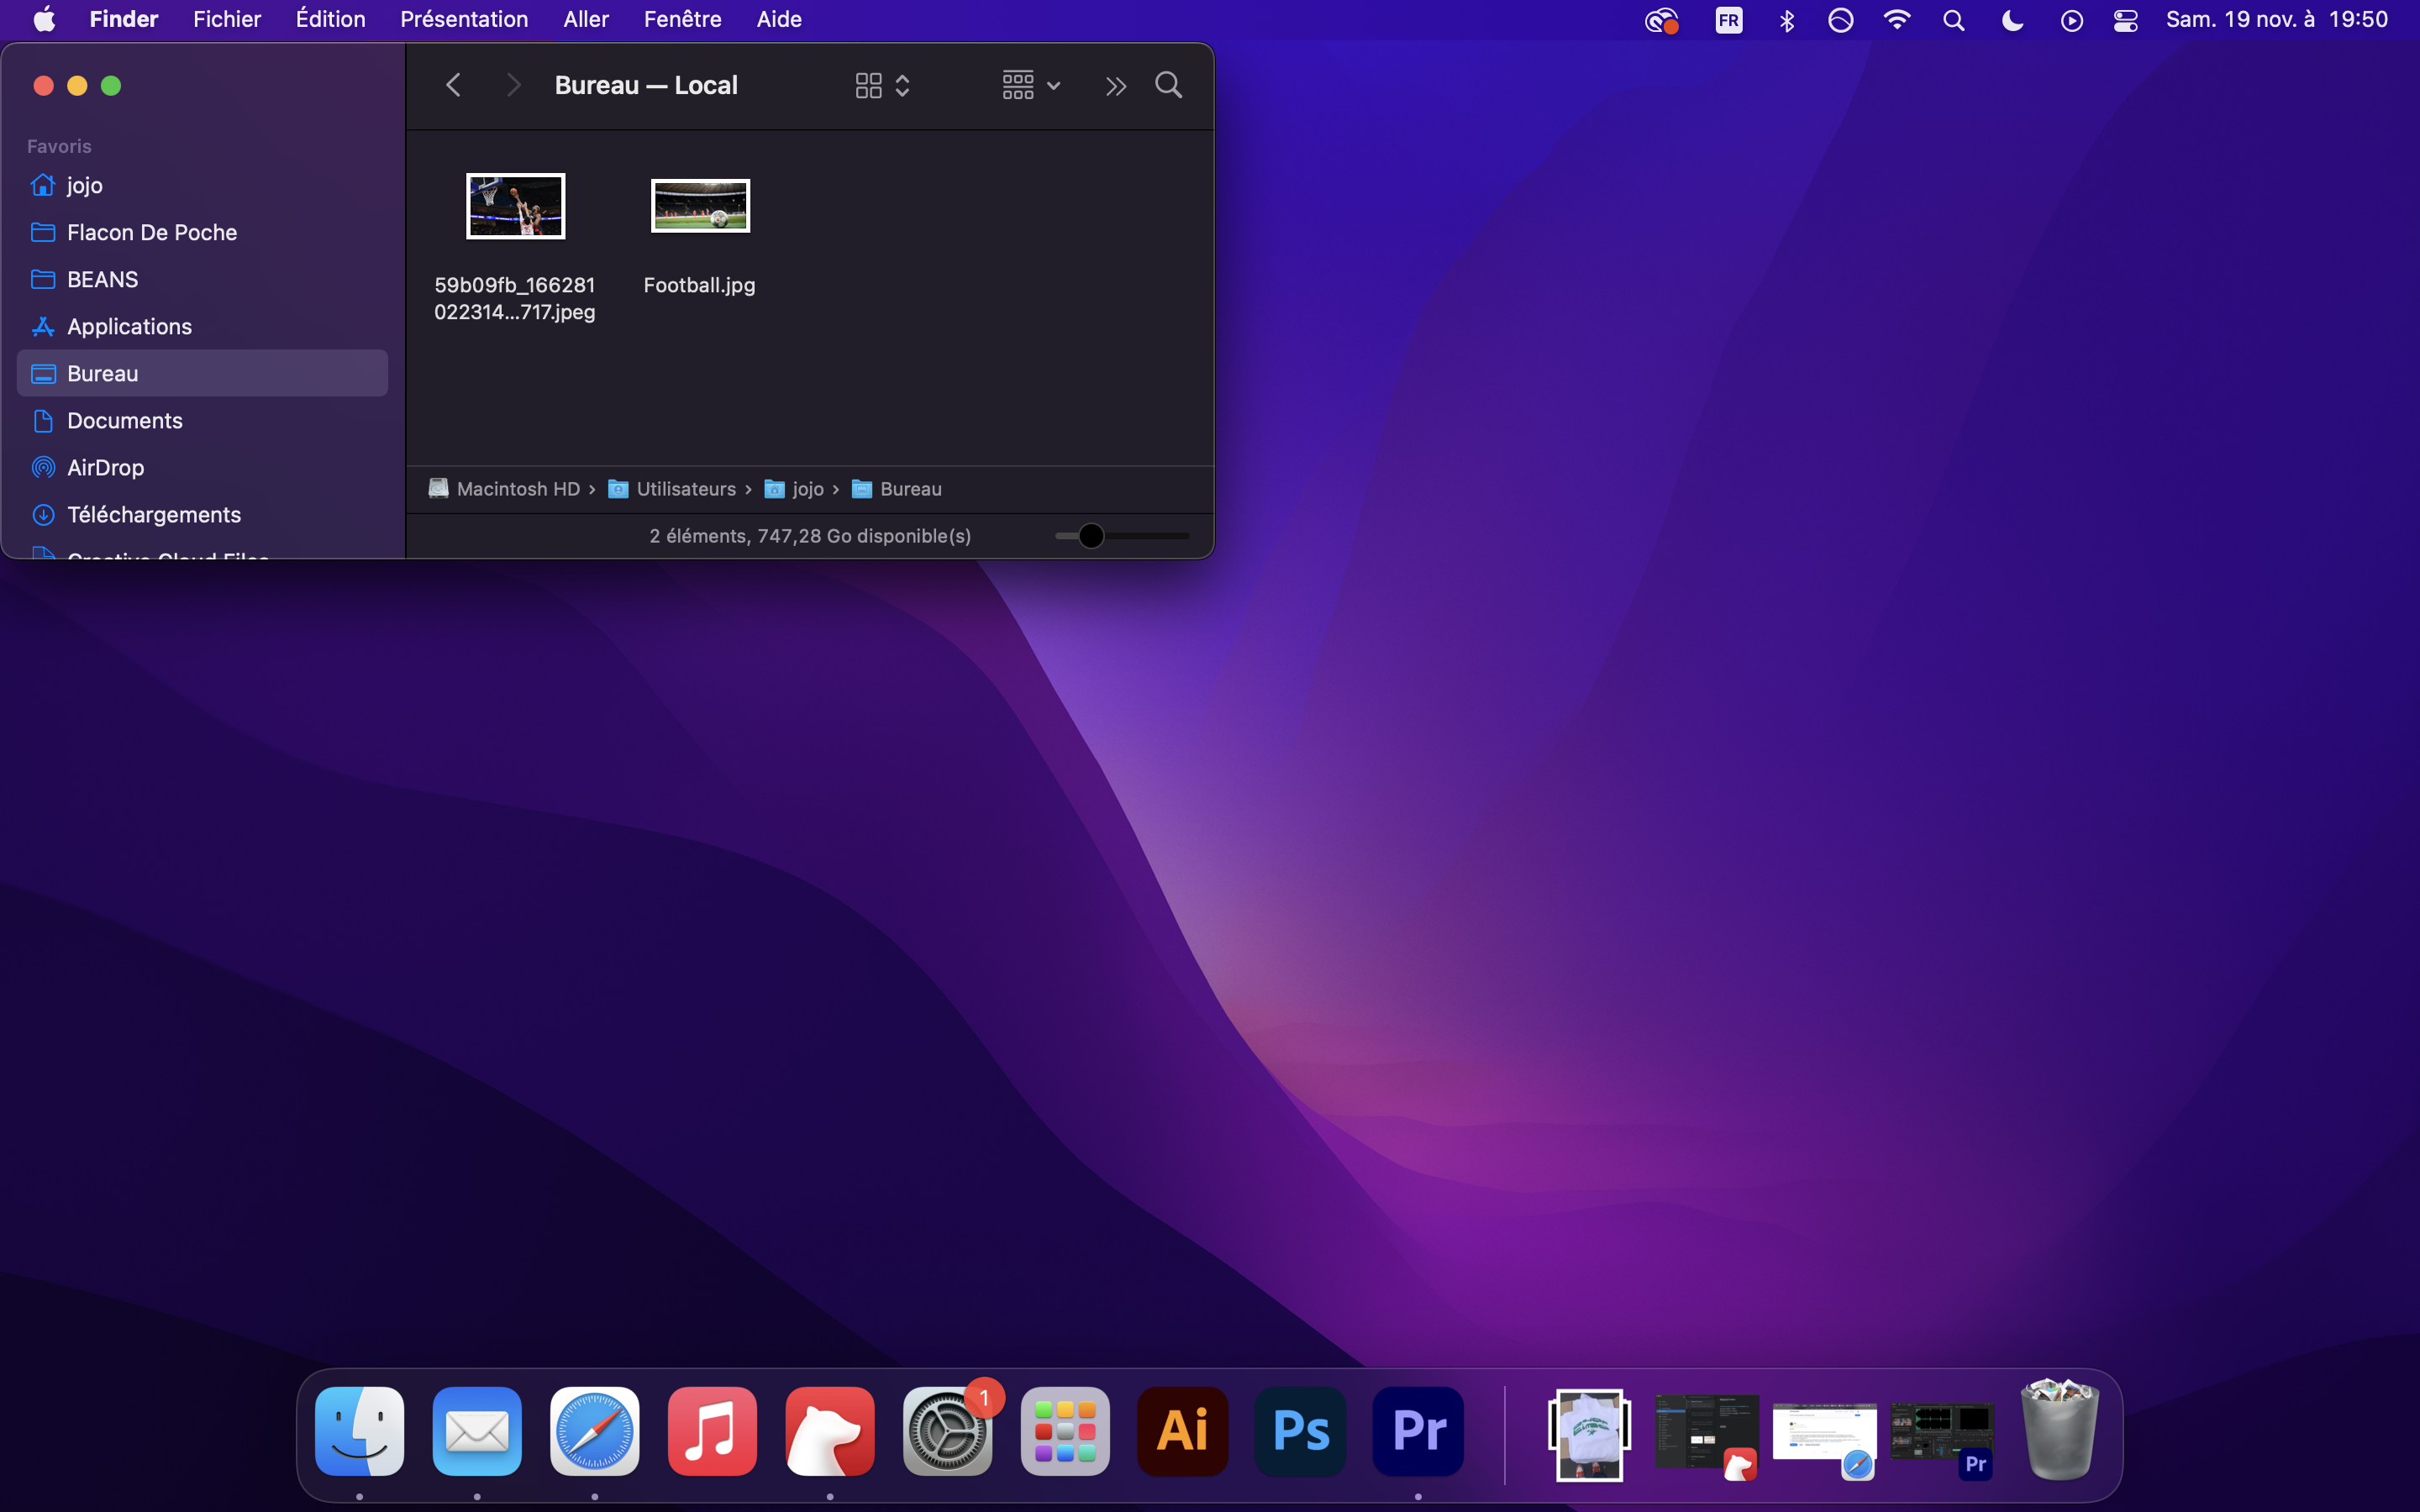Open the Fichier menu

pos(227,19)
